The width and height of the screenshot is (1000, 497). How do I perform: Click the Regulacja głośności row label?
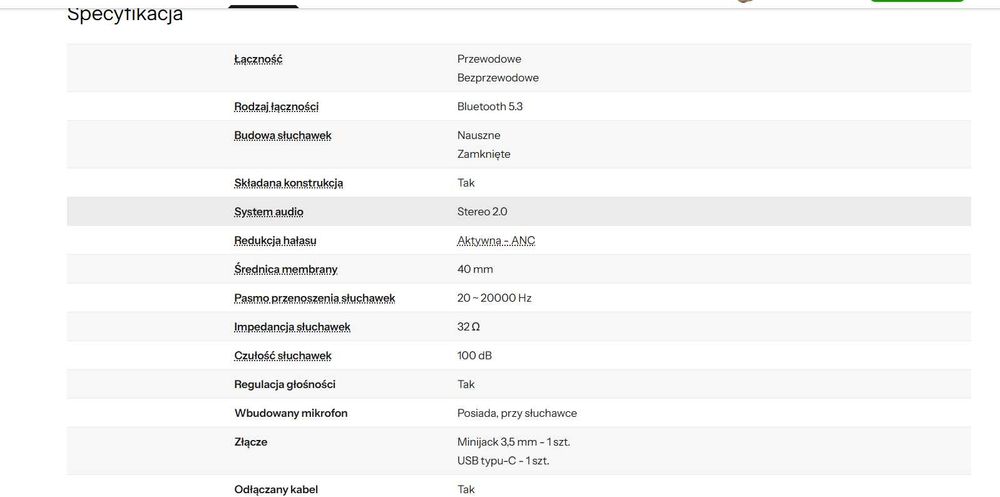point(284,384)
